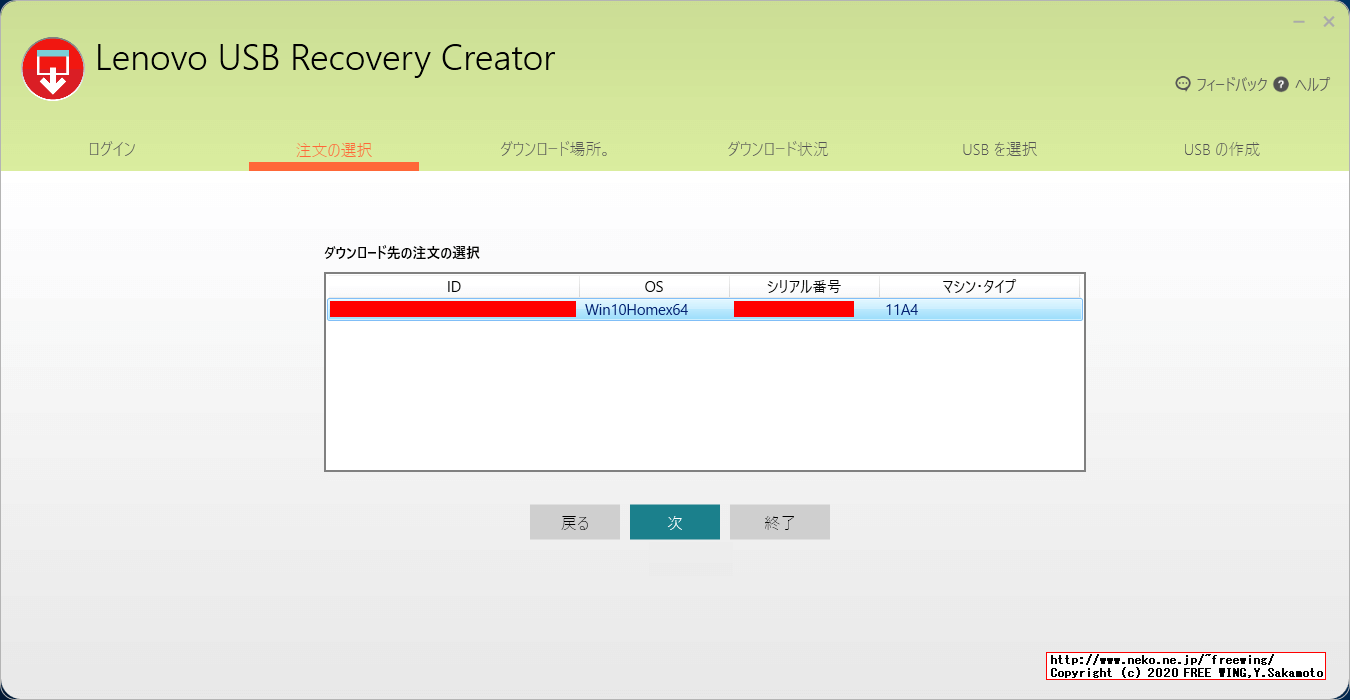This screenshot has width=1350, height=700.
Task: Click the 次 next button
Action: pyautogui.click(x=675, y=522)
